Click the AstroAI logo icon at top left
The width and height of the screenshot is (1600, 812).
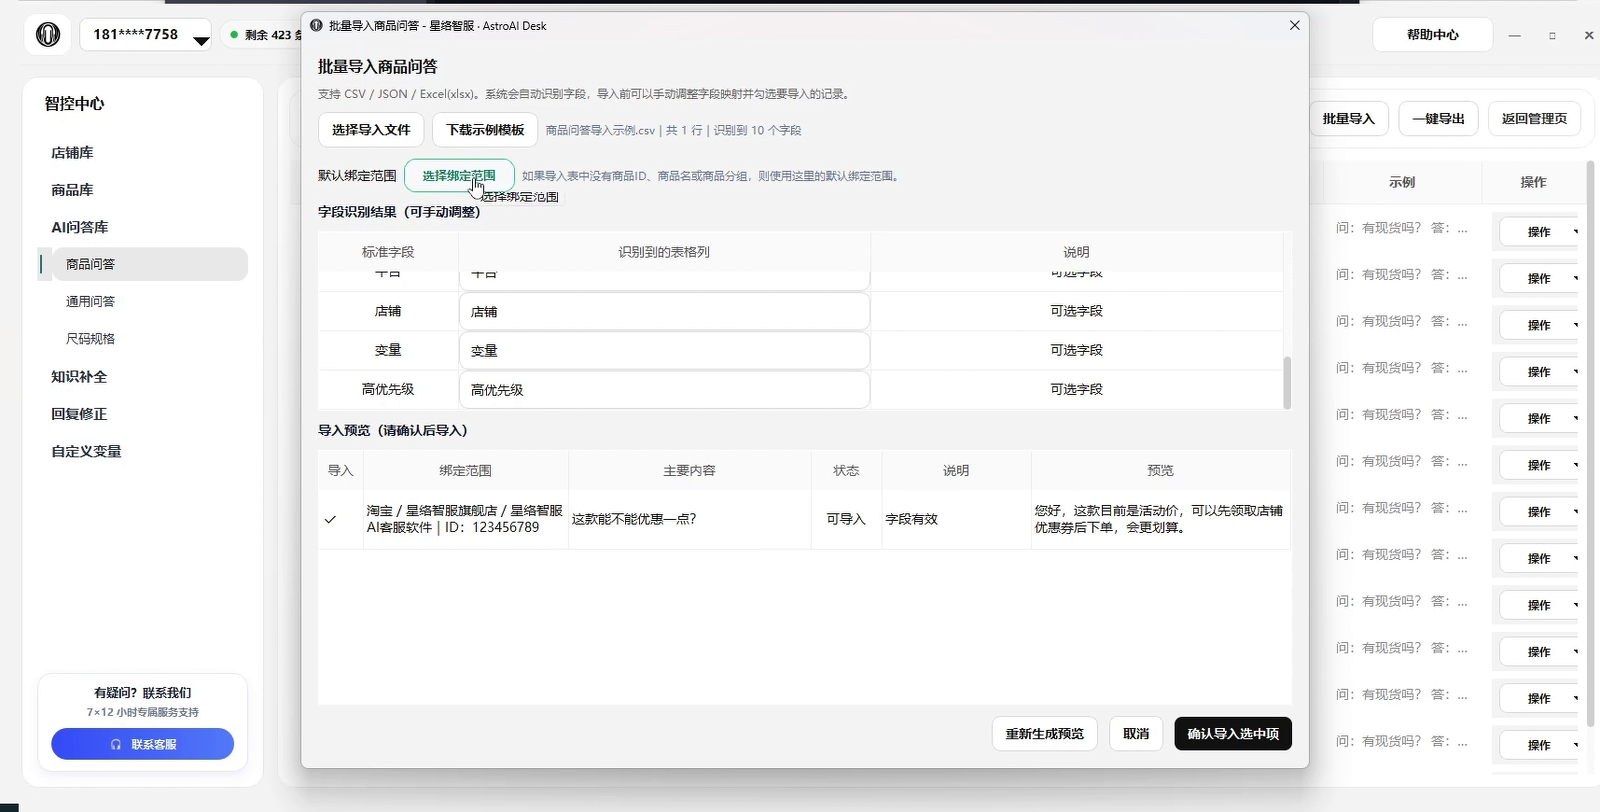(48, 35)
